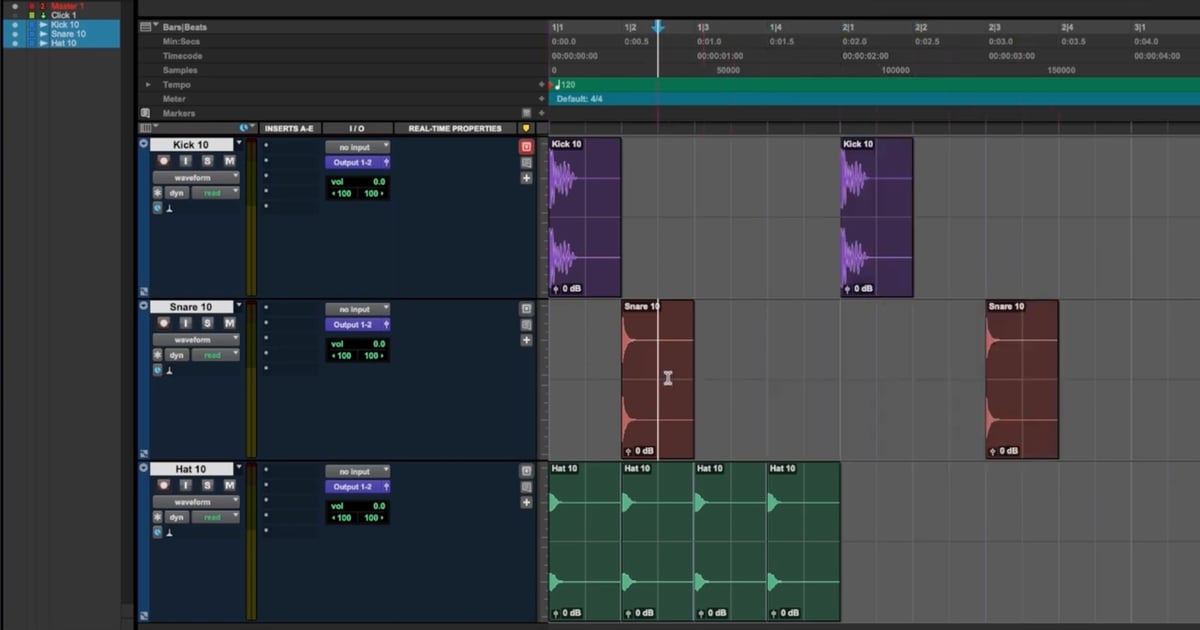Screen dimensions: 1200x630
Task: Open the waveform view selector on Kick 10
Action: coord(192,177)
